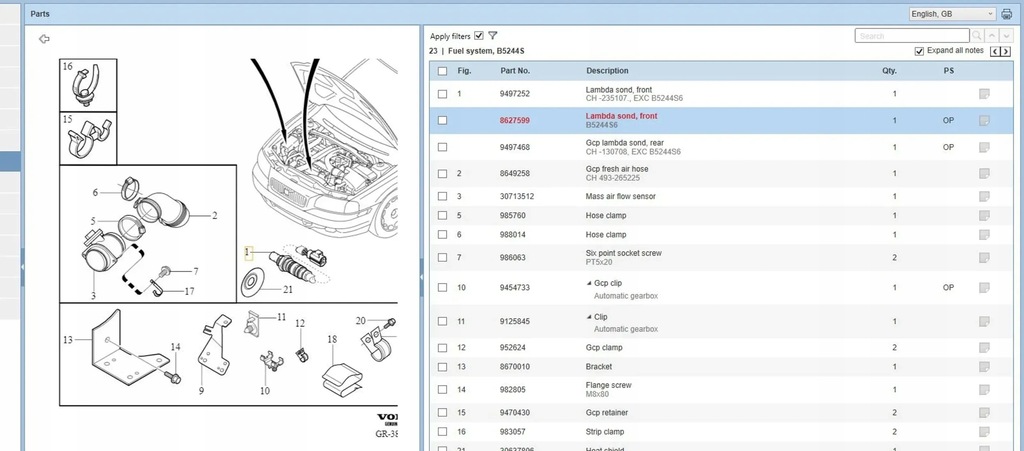
Task: Go to previous page with left chevron
Action: click(995, 52)
